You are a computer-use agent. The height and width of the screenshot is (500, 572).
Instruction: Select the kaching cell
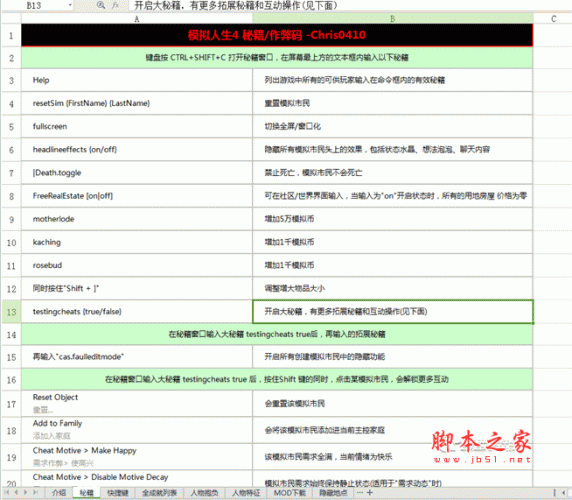(137, 242)
